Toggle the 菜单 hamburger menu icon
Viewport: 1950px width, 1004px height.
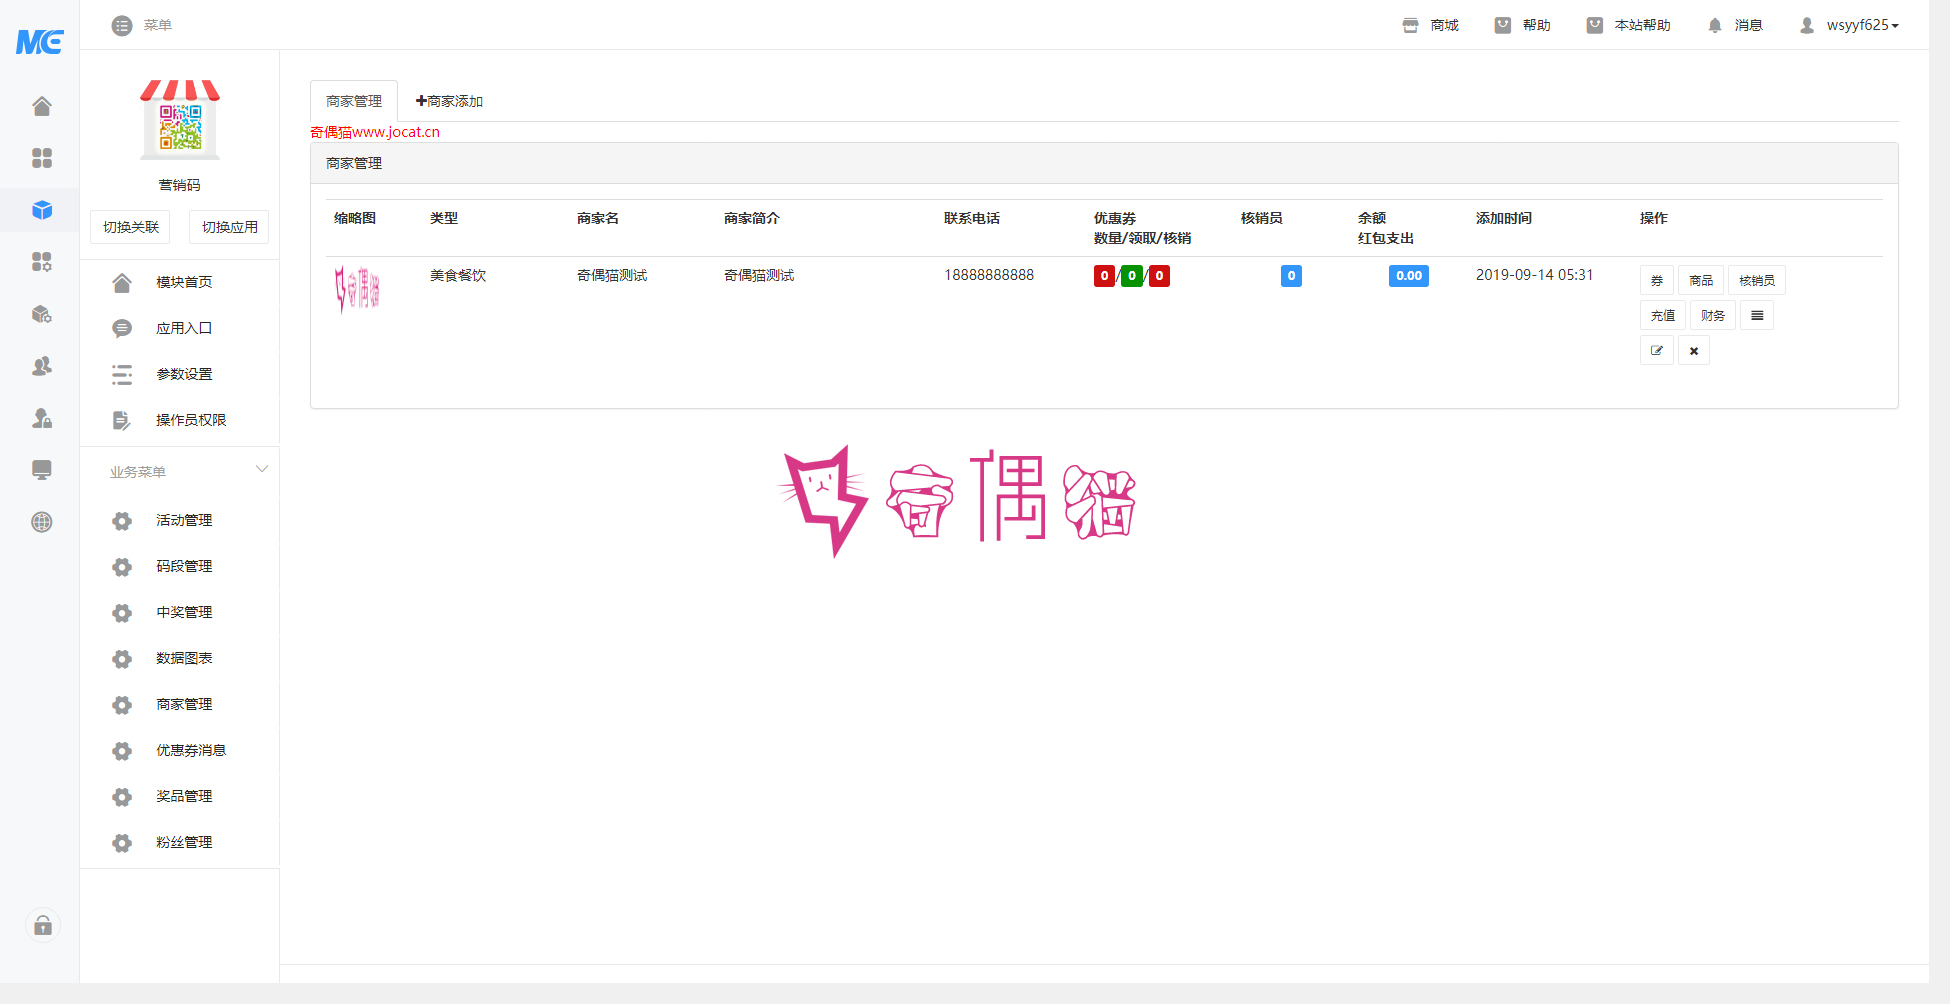pos(122,25)
